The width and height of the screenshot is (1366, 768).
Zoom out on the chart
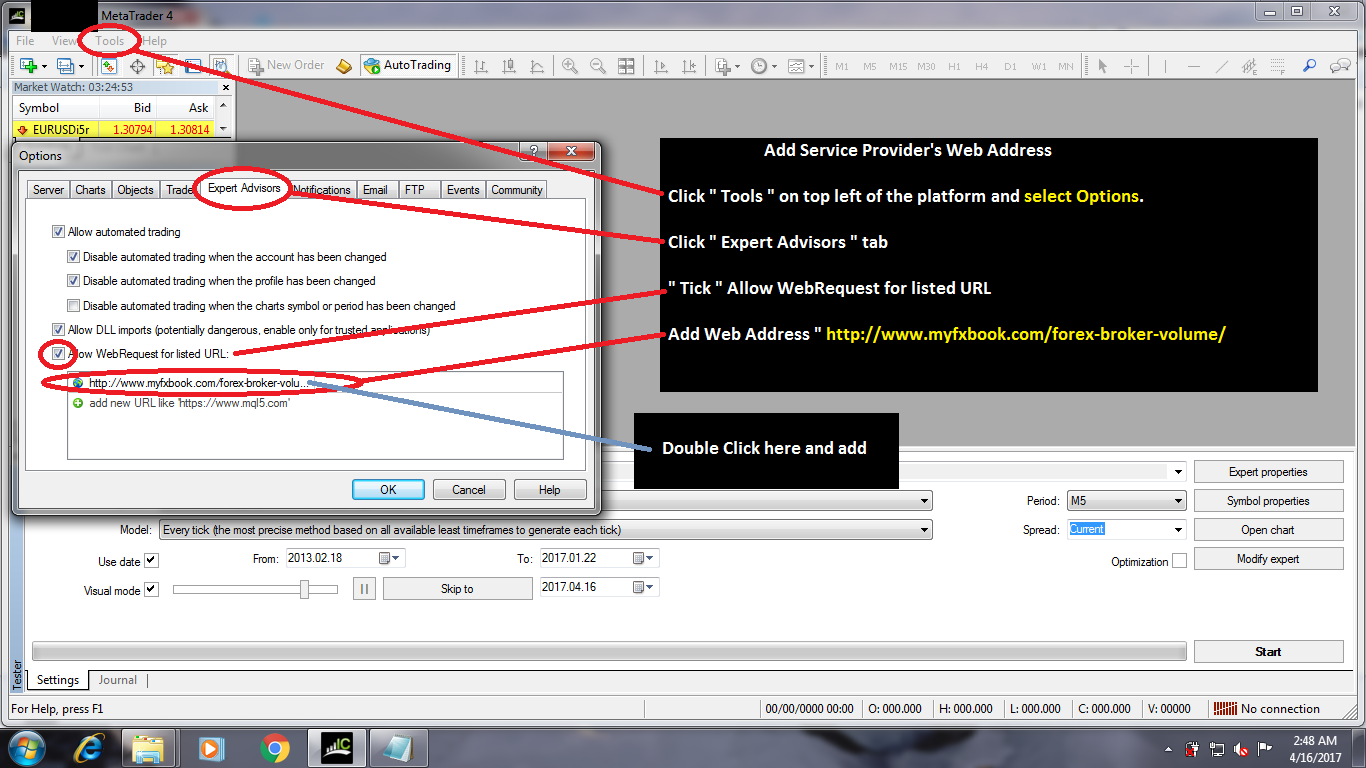click(x=598, y=66)
